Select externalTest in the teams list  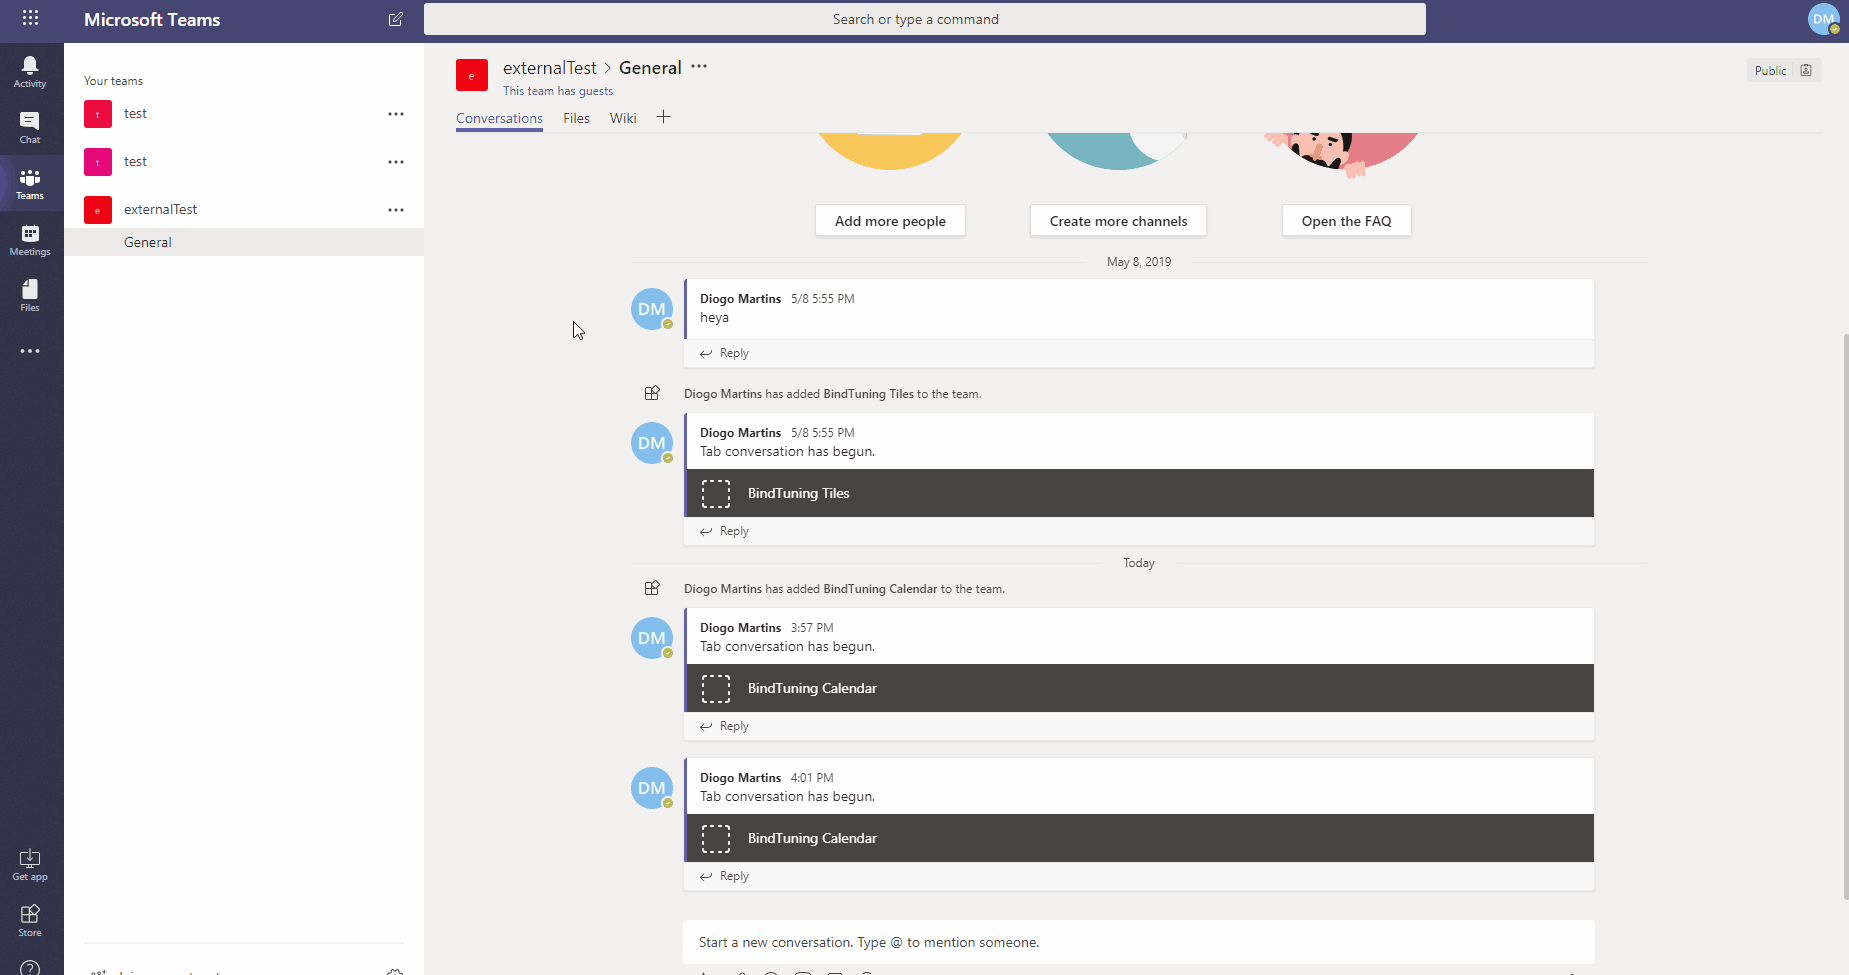coord(244,210)
